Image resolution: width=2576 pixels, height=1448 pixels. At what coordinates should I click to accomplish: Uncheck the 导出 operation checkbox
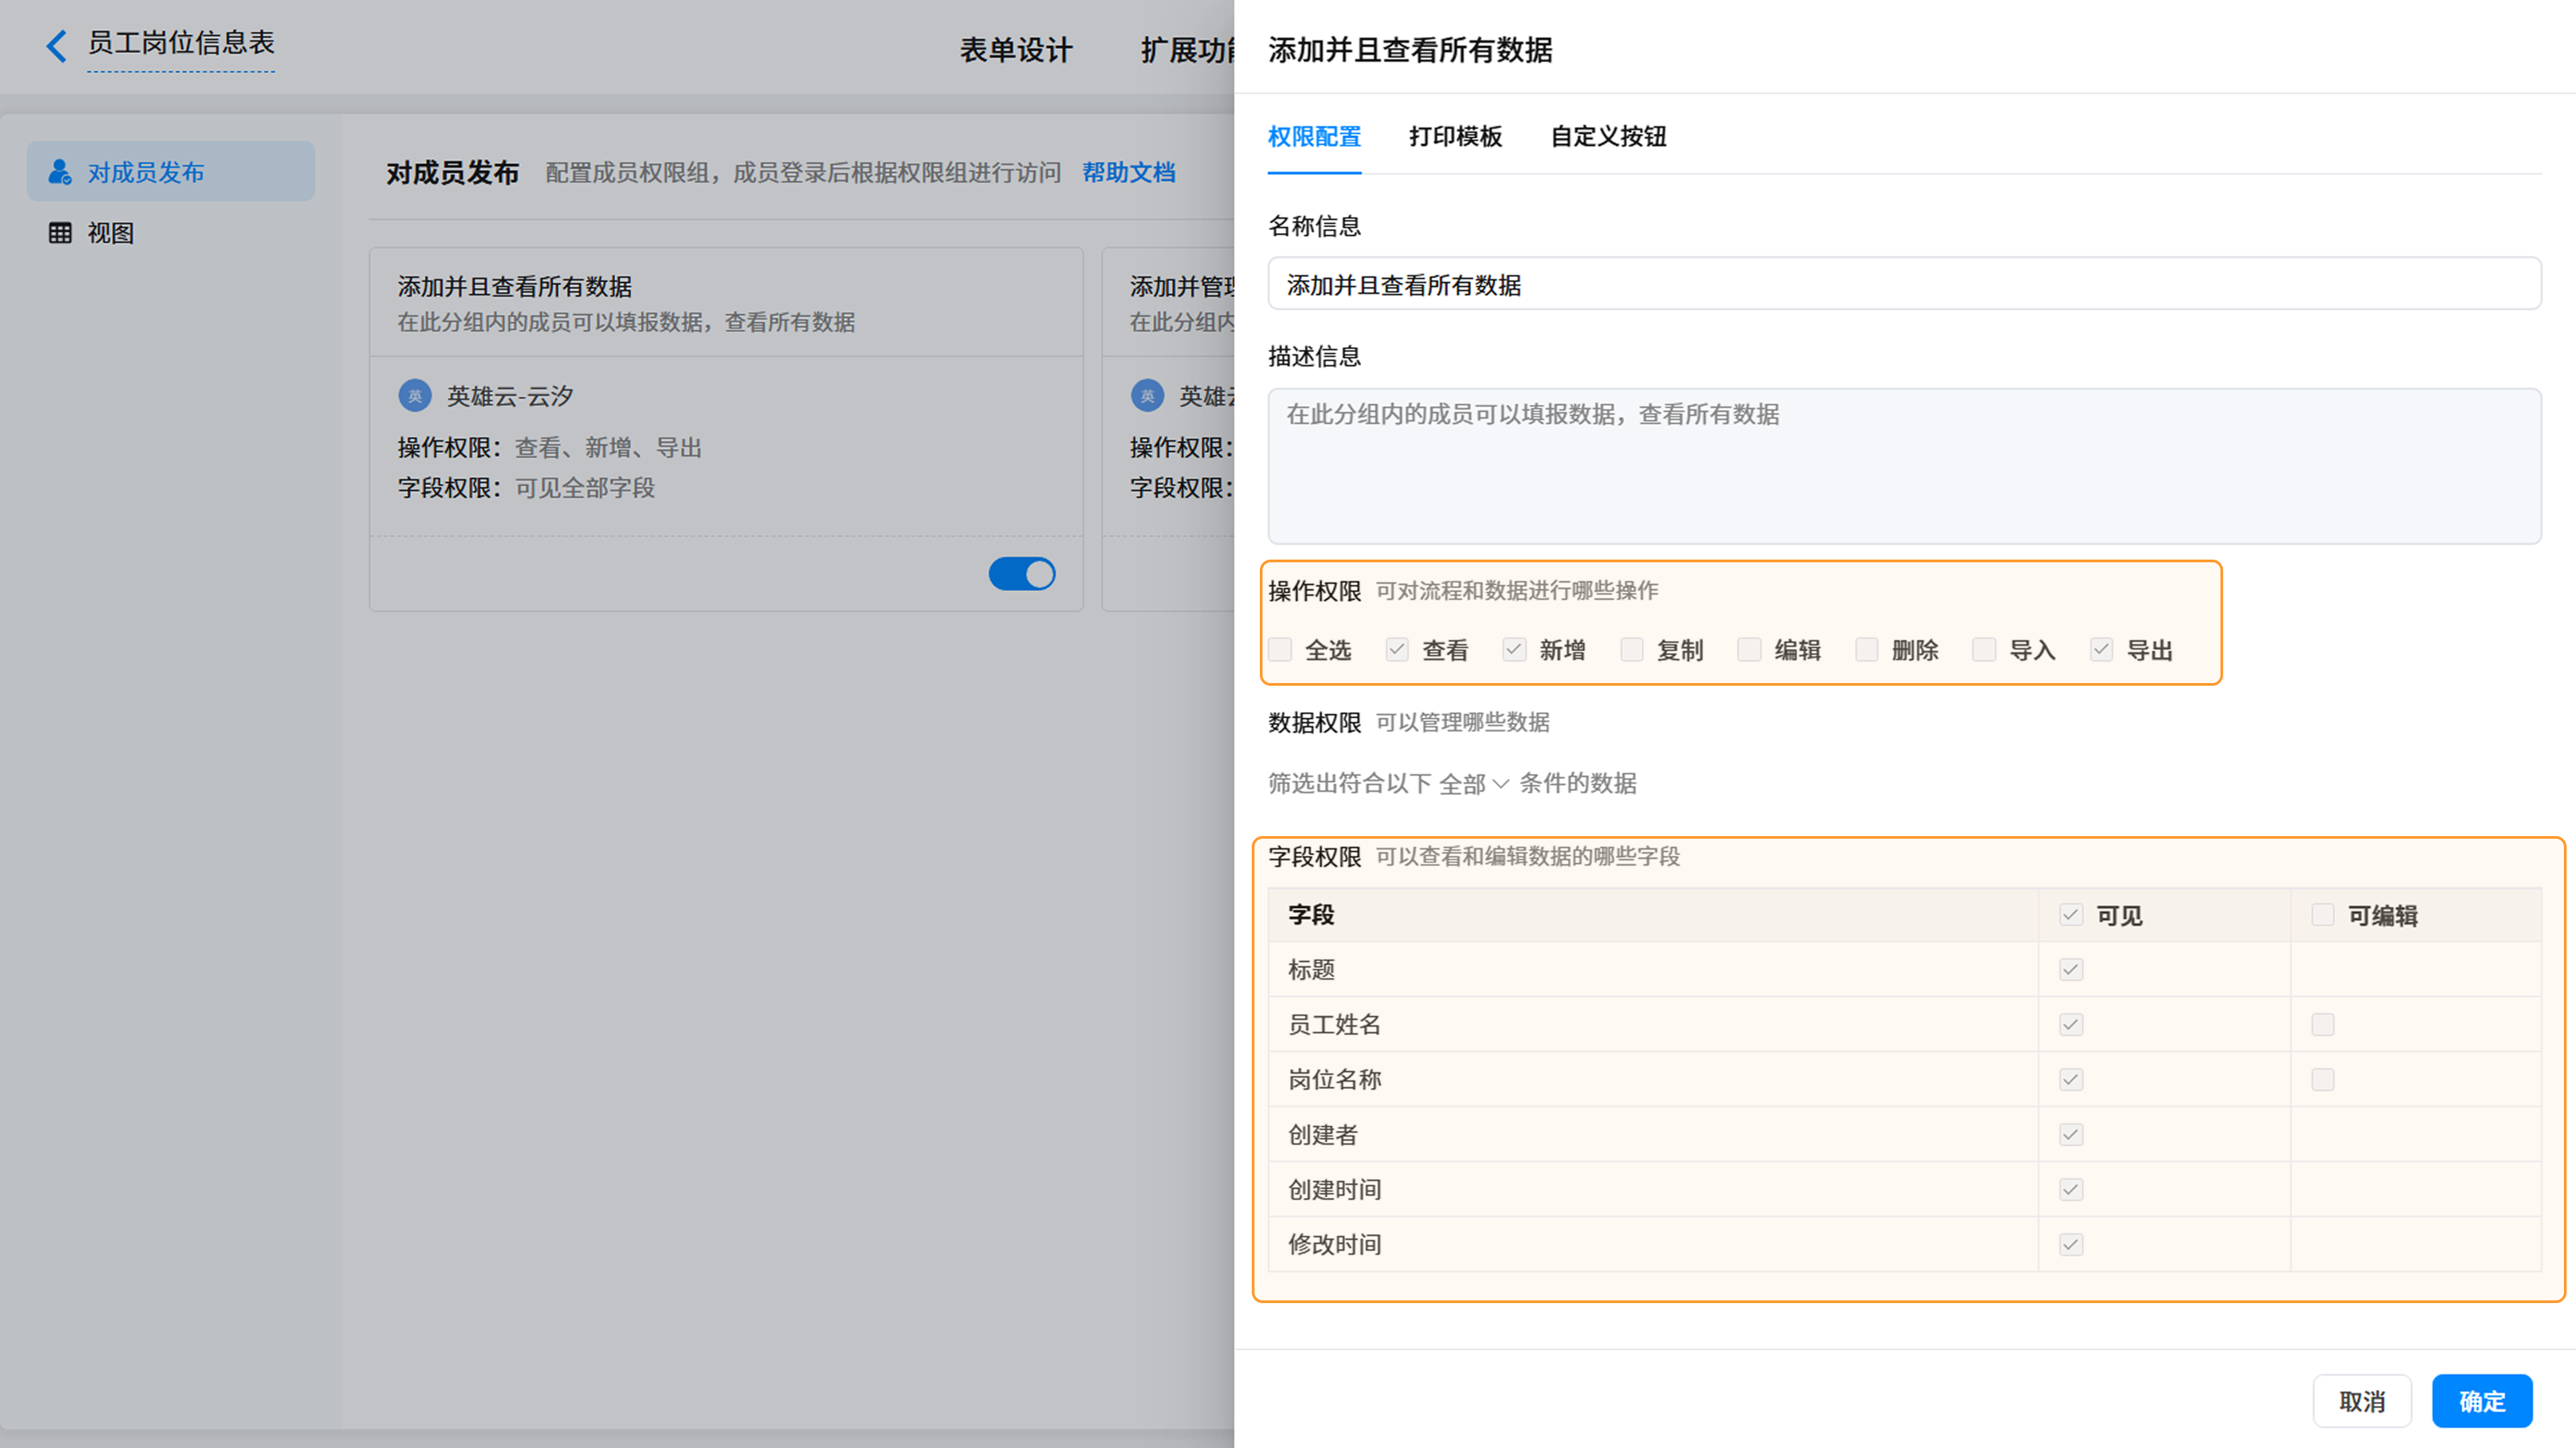click(2101, 650)
